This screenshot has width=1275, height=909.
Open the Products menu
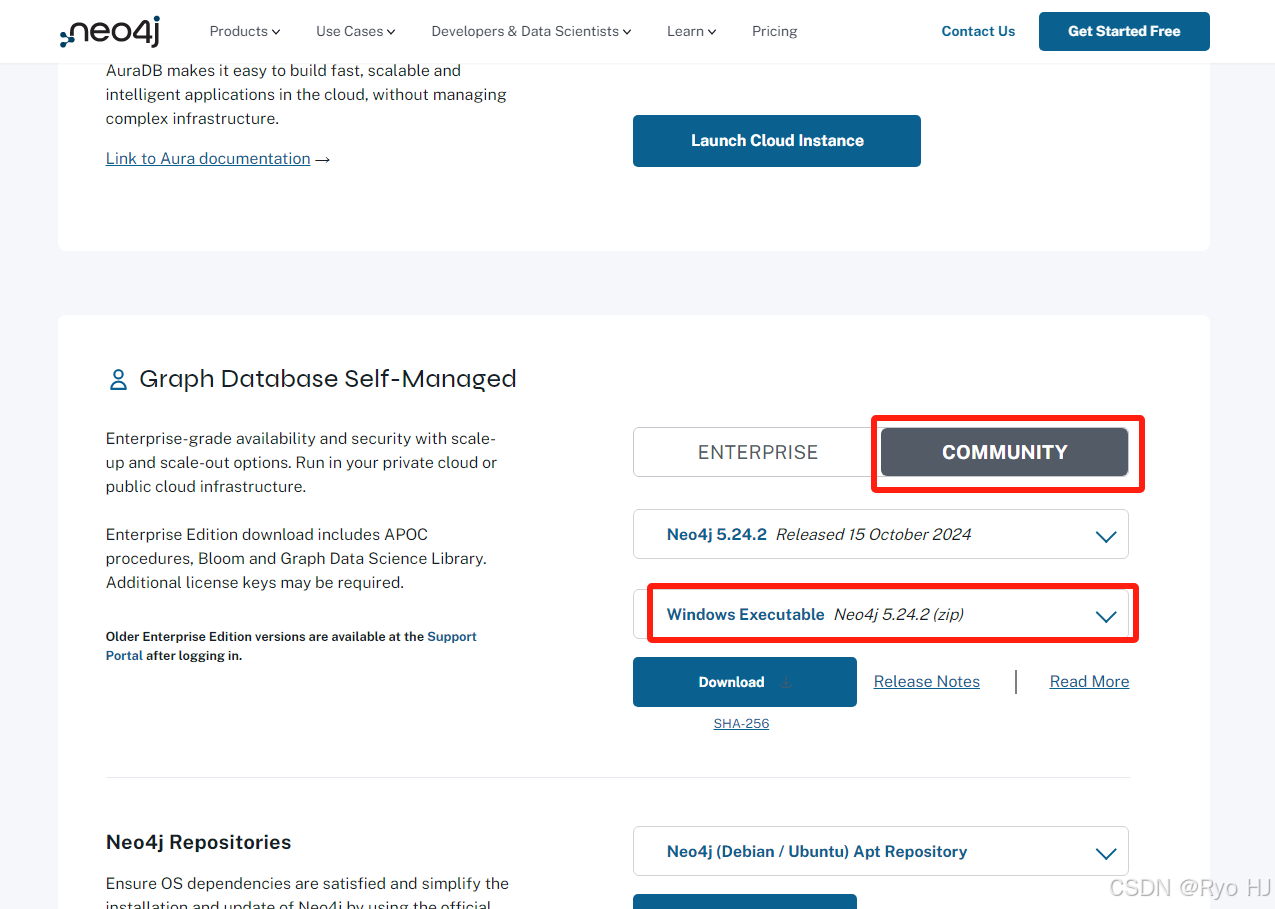point(244,31)
